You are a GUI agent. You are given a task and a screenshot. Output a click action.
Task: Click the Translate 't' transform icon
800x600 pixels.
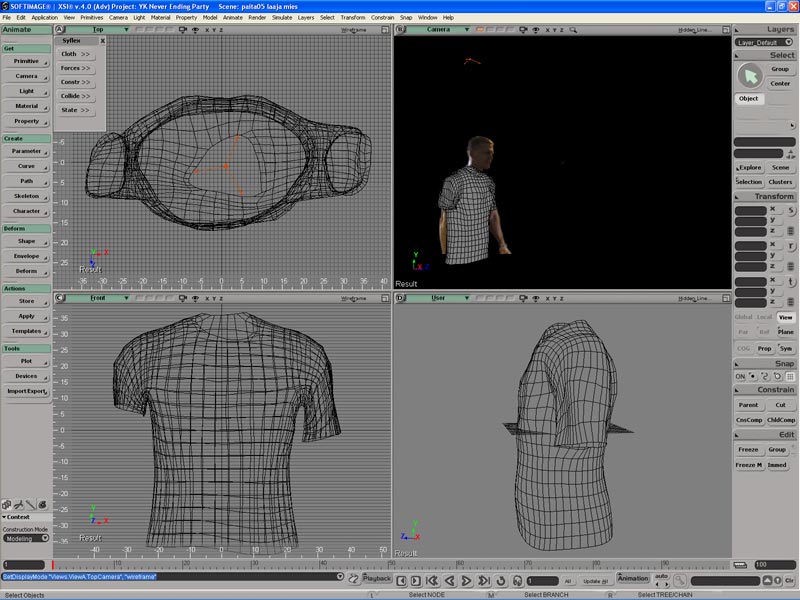coord(790,282)
